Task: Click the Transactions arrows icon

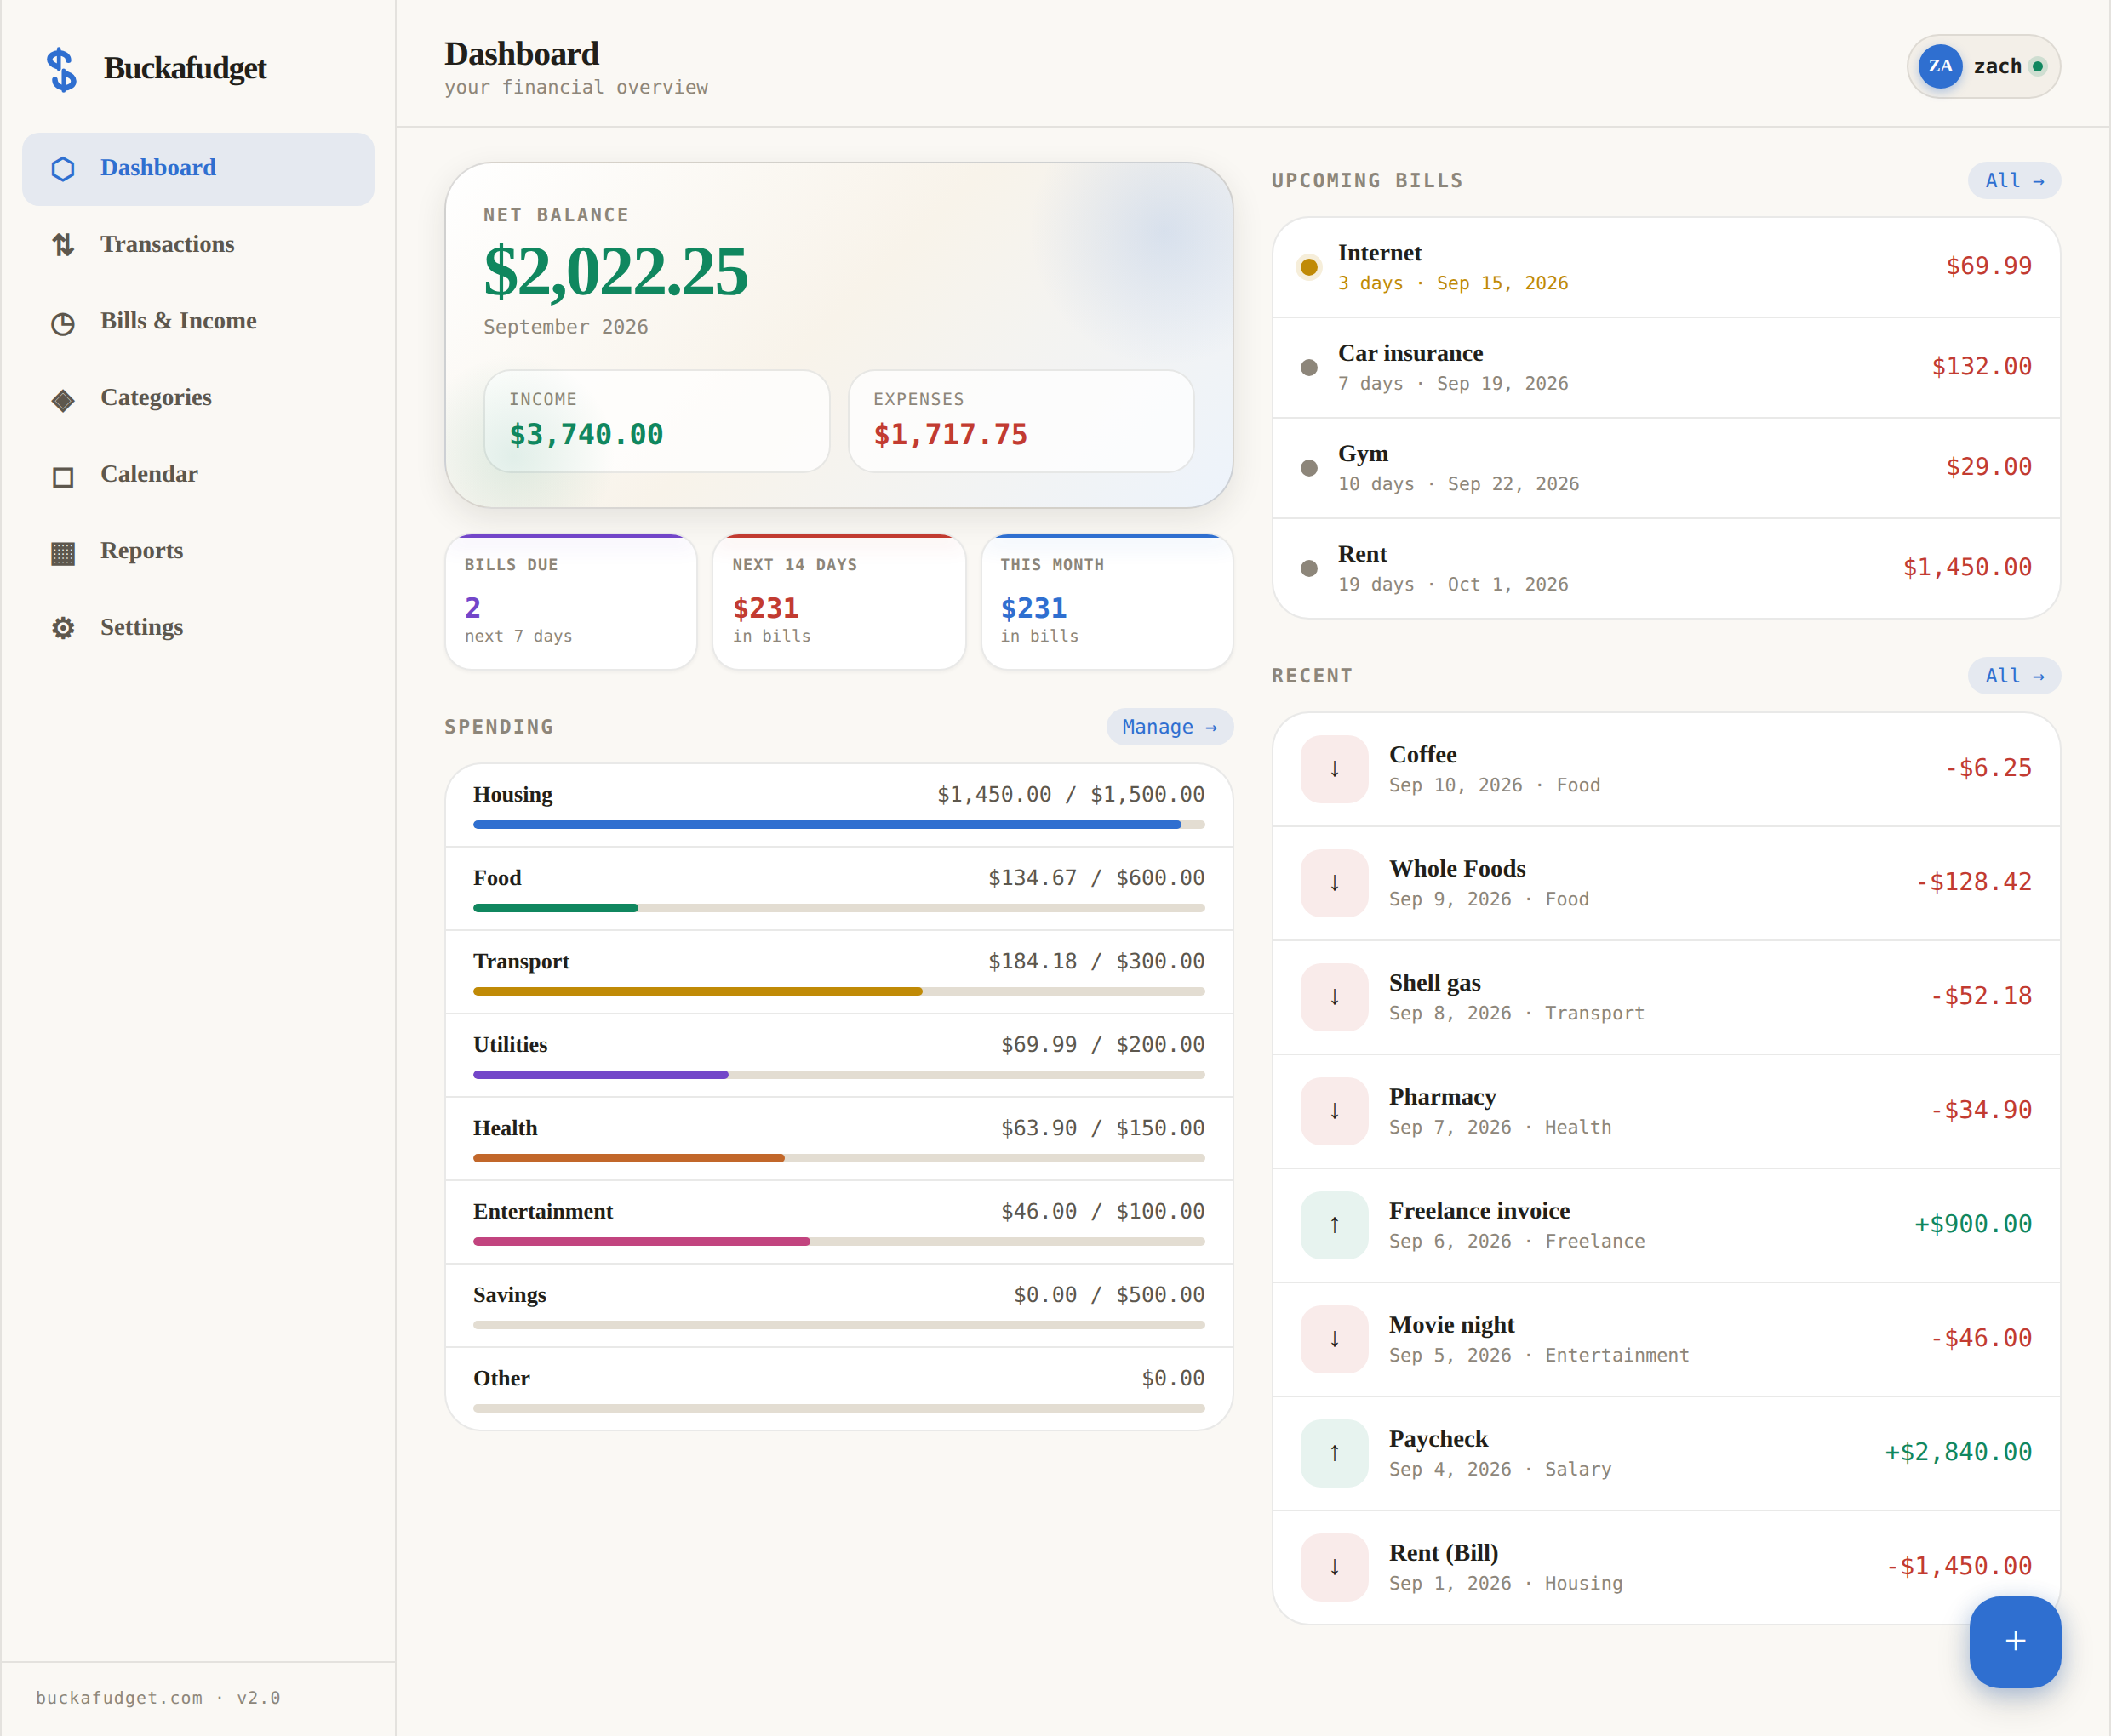Action: pos(63,245)
